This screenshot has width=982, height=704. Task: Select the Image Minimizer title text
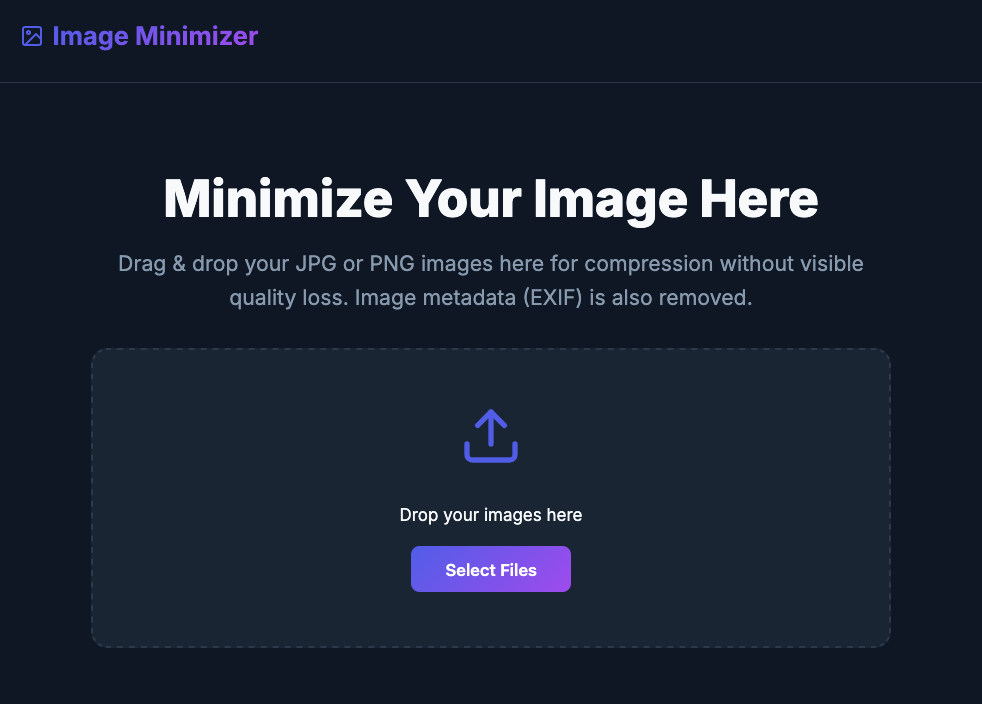[154, 36]
